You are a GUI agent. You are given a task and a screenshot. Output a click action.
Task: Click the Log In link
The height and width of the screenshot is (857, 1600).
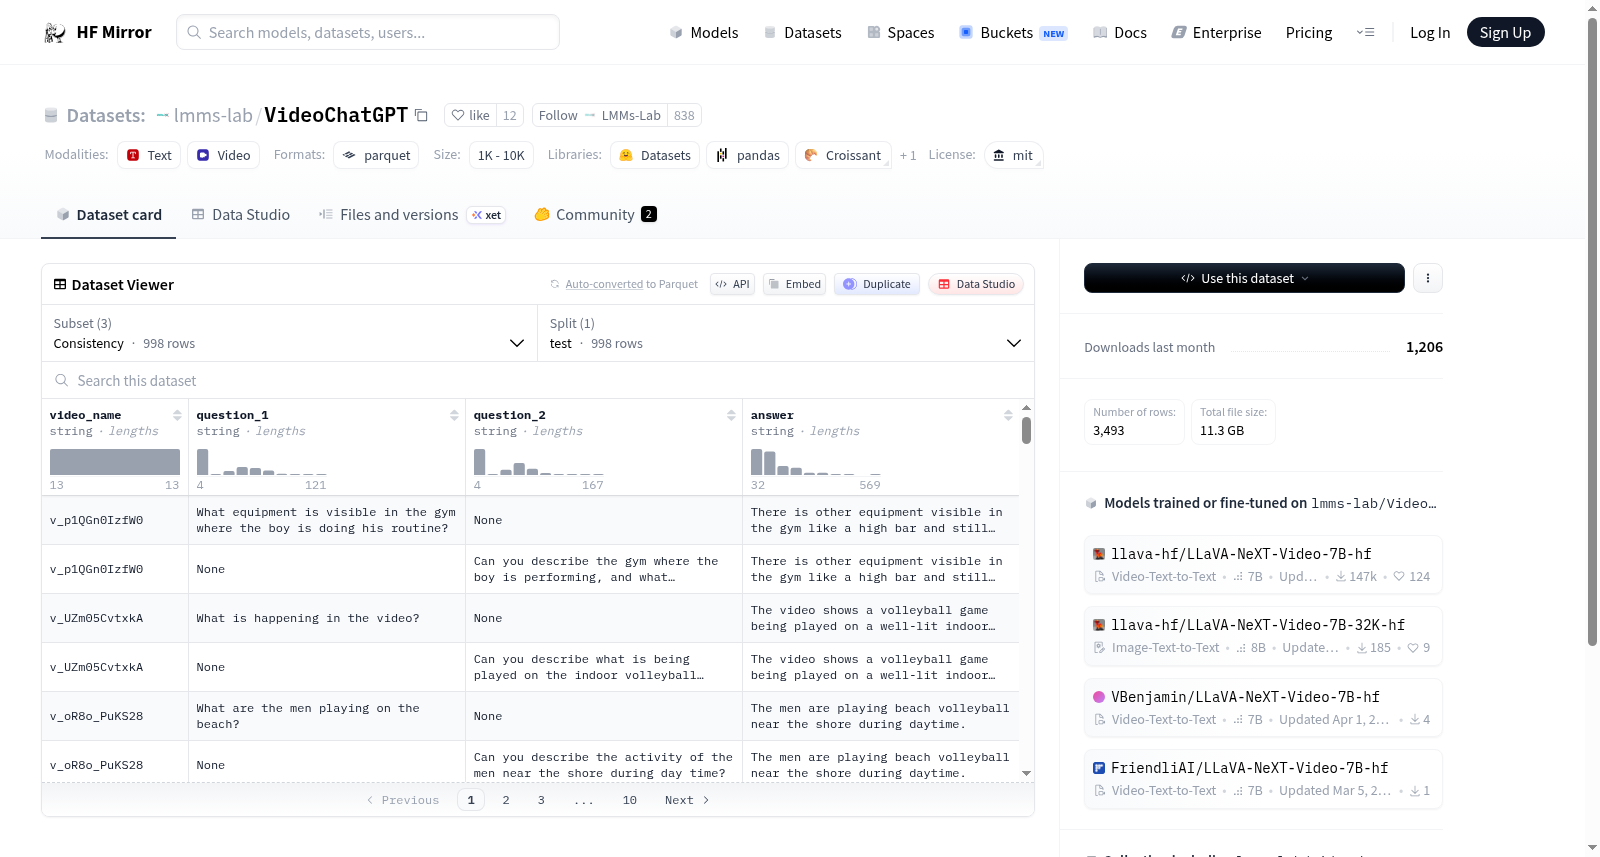coord(1430,33)
